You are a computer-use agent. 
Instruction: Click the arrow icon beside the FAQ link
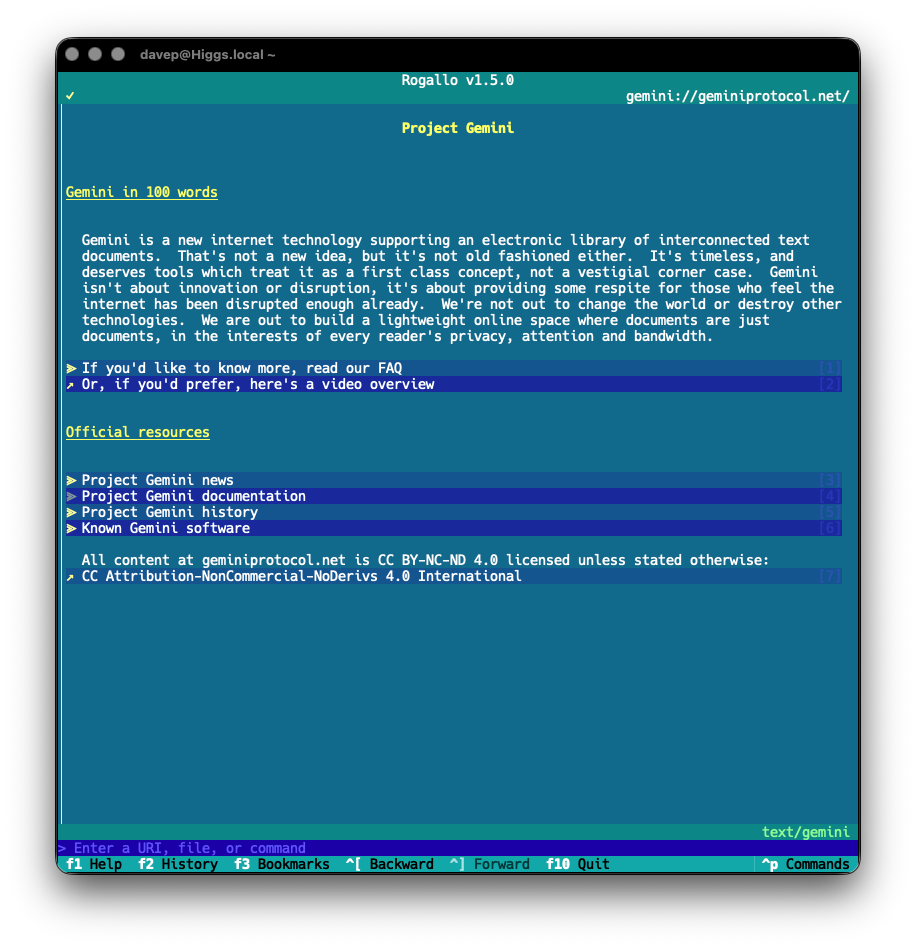pyautogui.click(x=71, y=368)
